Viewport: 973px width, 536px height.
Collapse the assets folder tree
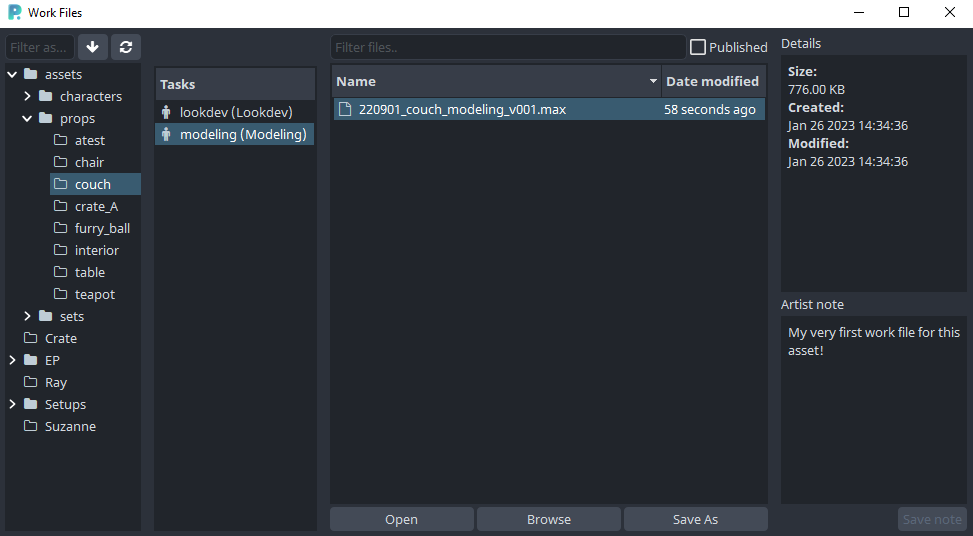point(13,74)
